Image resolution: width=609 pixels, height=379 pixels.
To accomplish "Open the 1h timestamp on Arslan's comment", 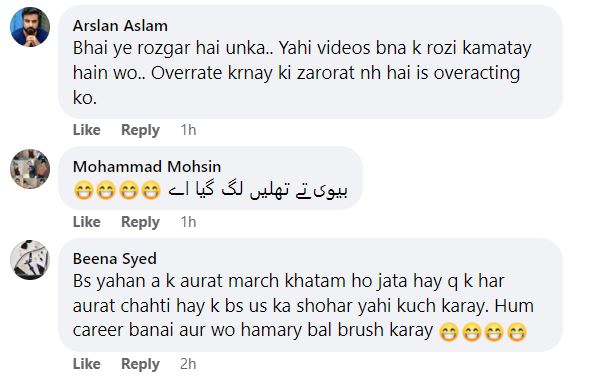I will pyautogui.click(x=188, y=130).
